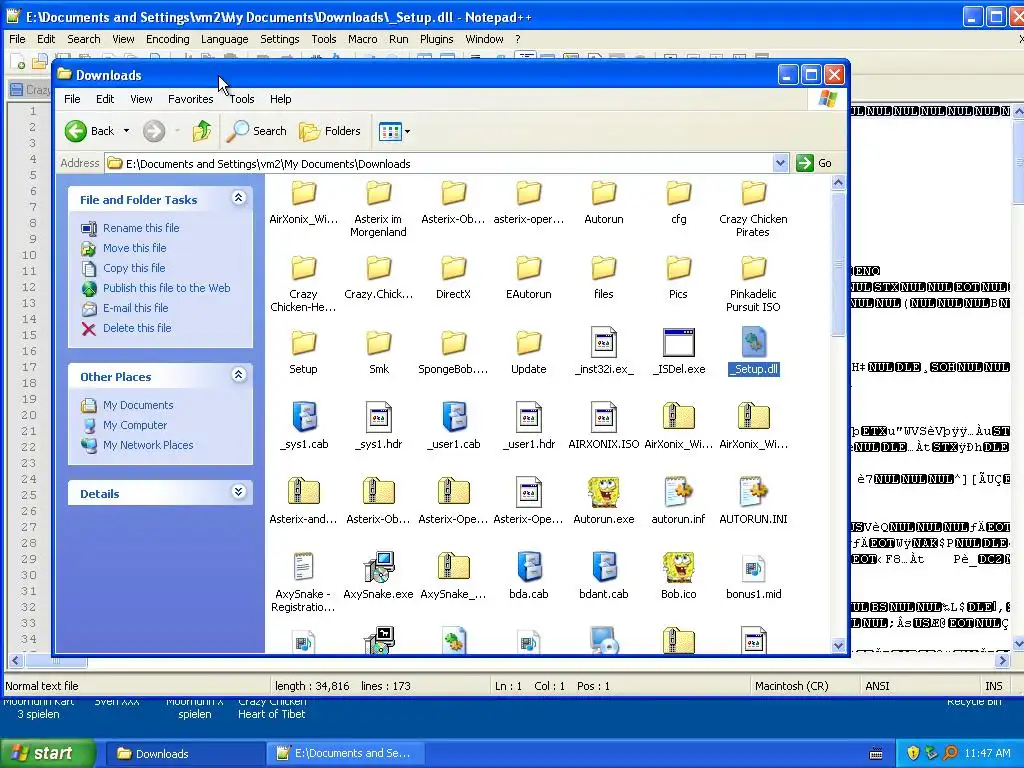1024x768 pixels.
Task: Open the Plugins menu in Notepad++
Action: (436, 39)
